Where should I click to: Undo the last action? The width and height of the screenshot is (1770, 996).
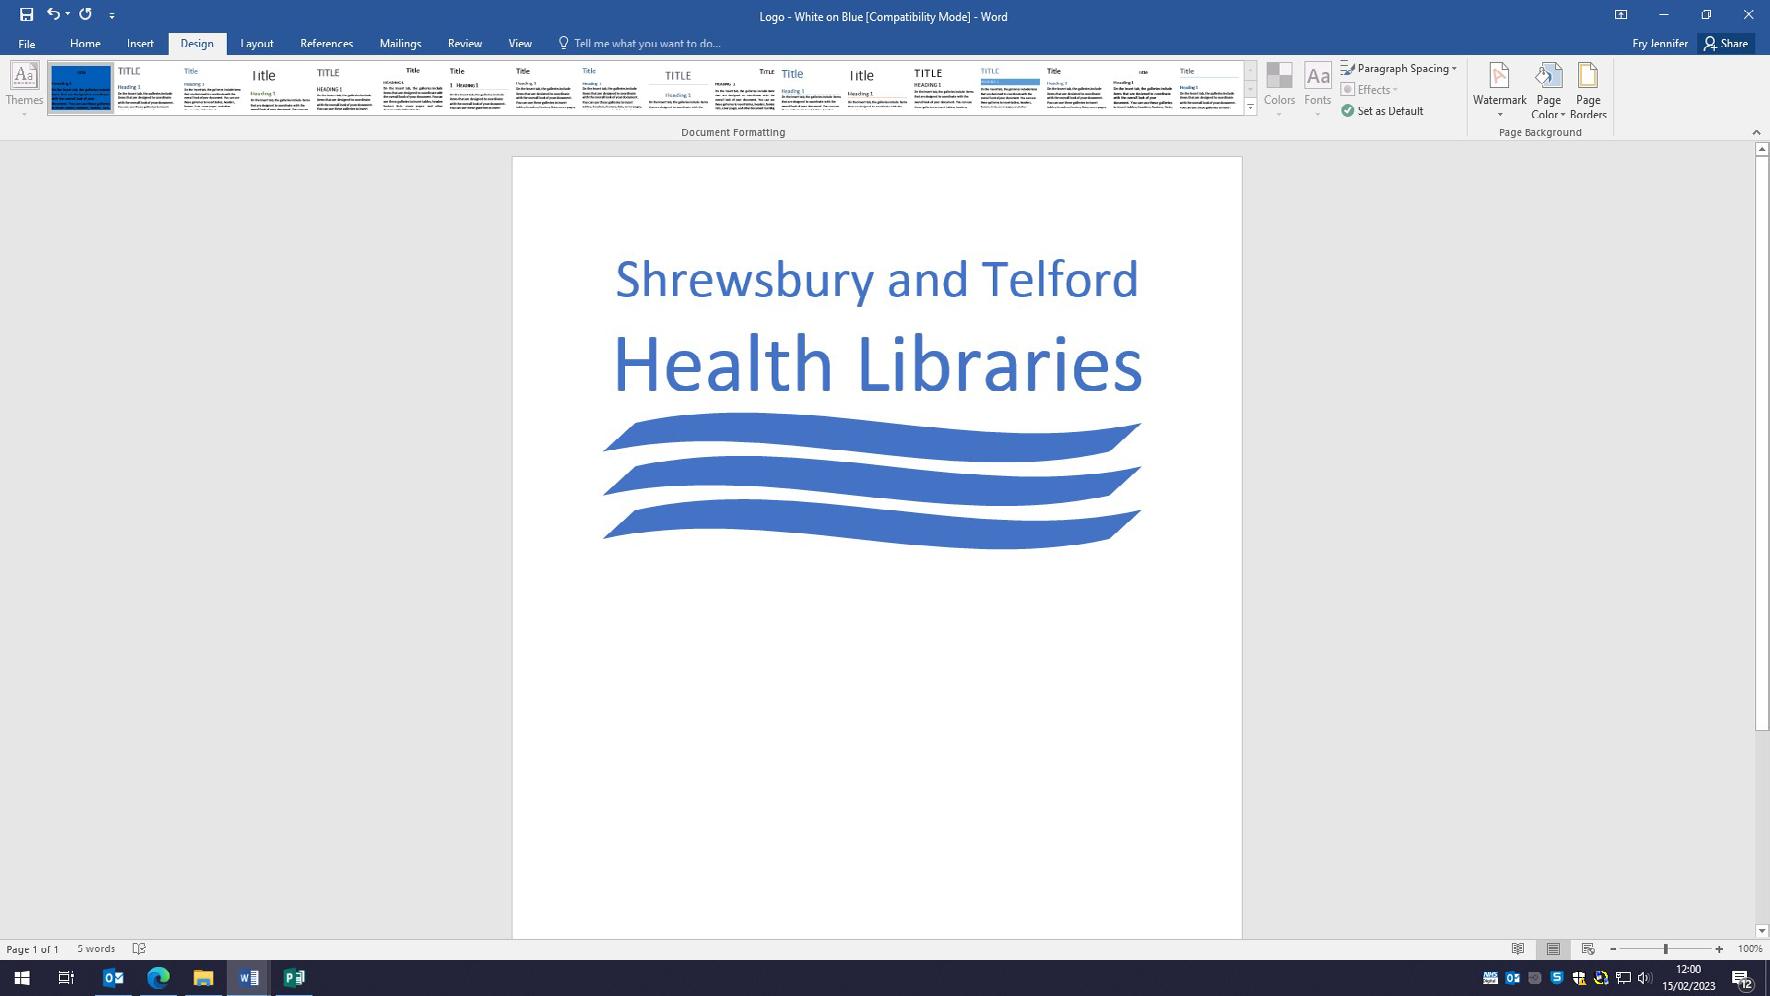click(x=53, y=15)
